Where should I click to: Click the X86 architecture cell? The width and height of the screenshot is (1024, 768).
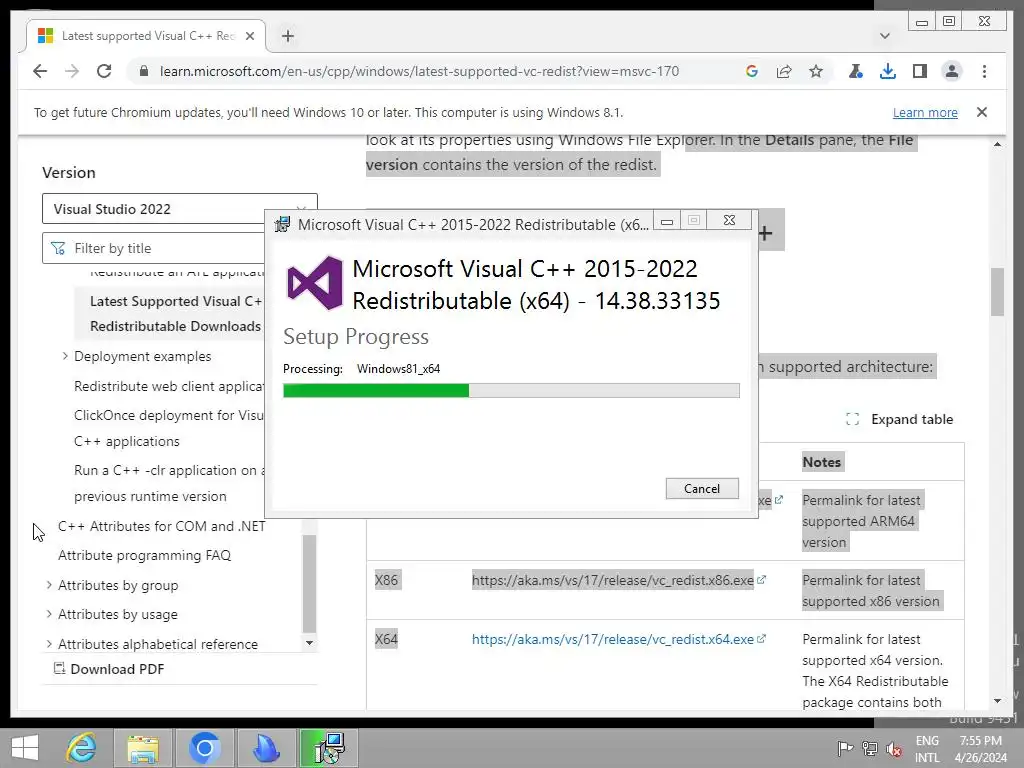[386, 580]
